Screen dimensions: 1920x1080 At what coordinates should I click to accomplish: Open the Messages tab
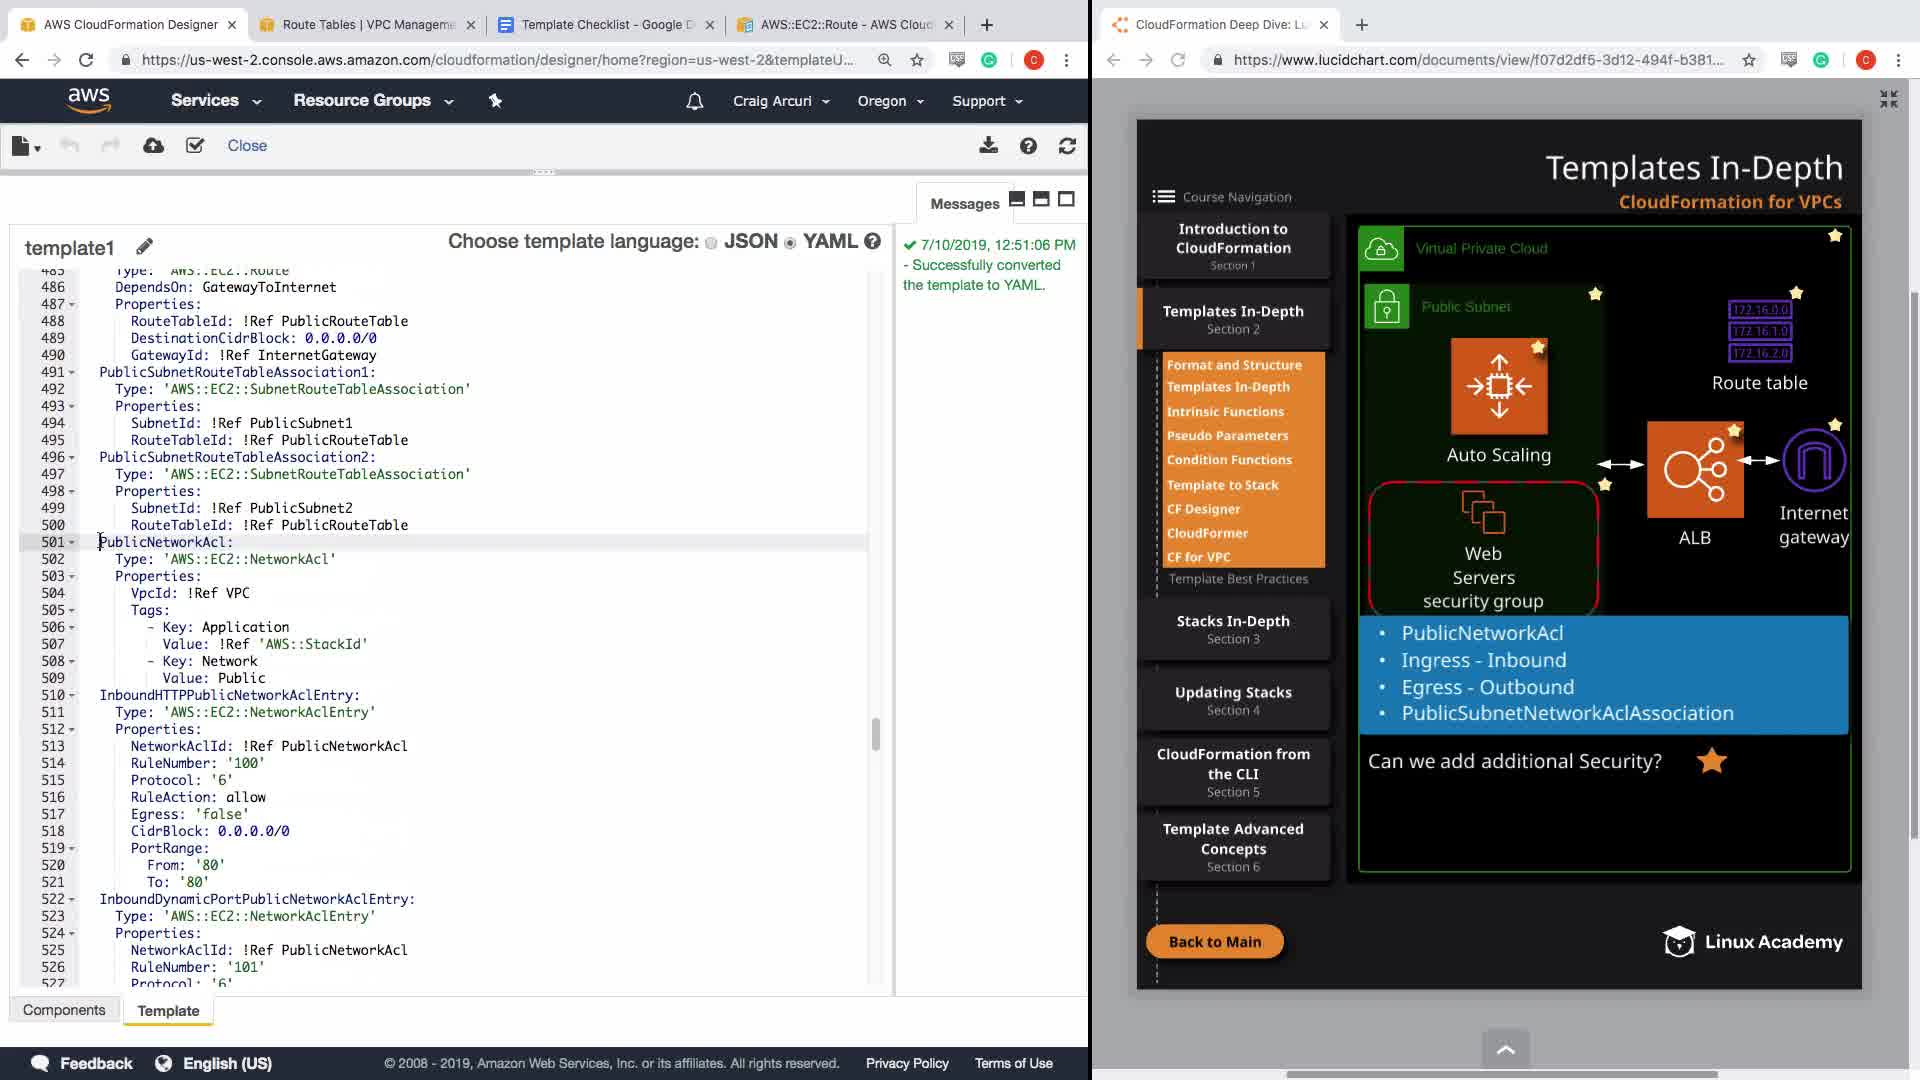click(964, 203)
